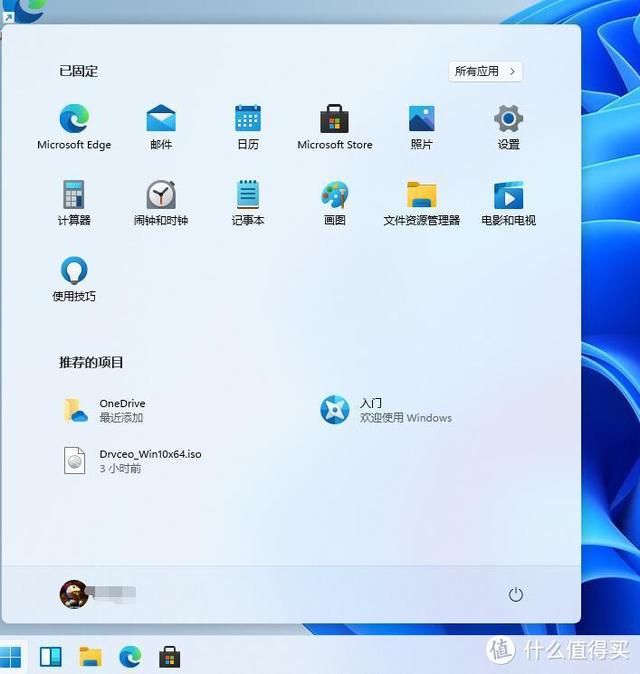The image size is (640, 674).
Task: Open the Widgets icon on taskbar
Action: click(x=51, y=657)
